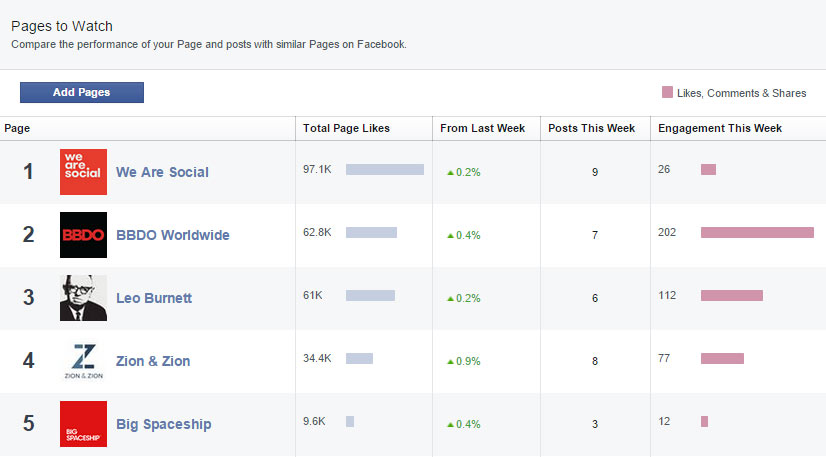Screen dimensions: 826x457
Task: Click the Posts This Week column header
Action: tap(592, 128)
